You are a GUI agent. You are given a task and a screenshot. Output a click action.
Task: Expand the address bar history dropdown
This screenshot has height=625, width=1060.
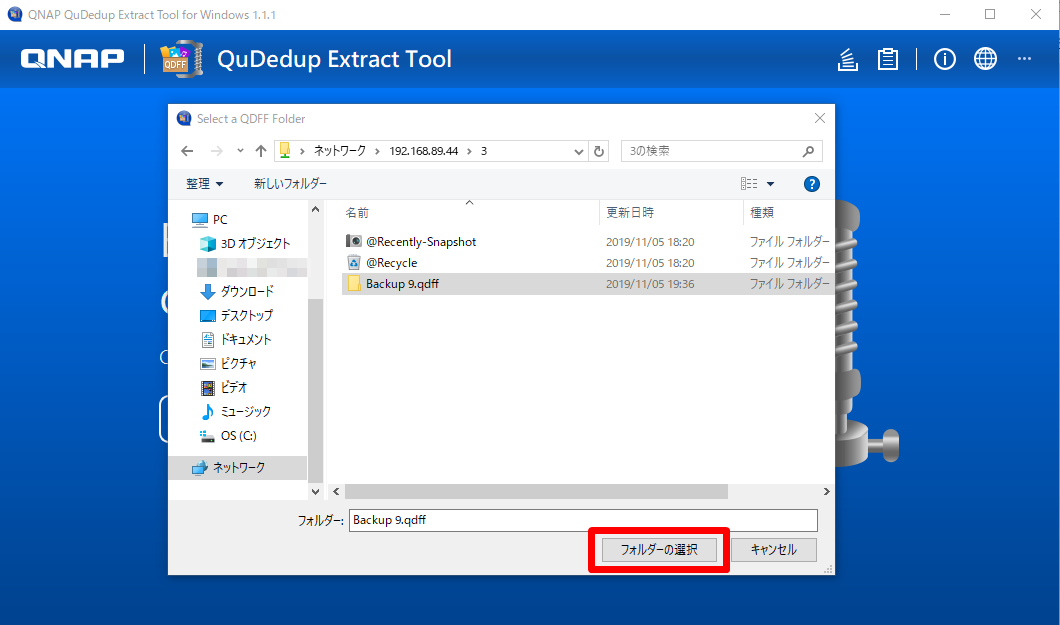tap(579, 151)
